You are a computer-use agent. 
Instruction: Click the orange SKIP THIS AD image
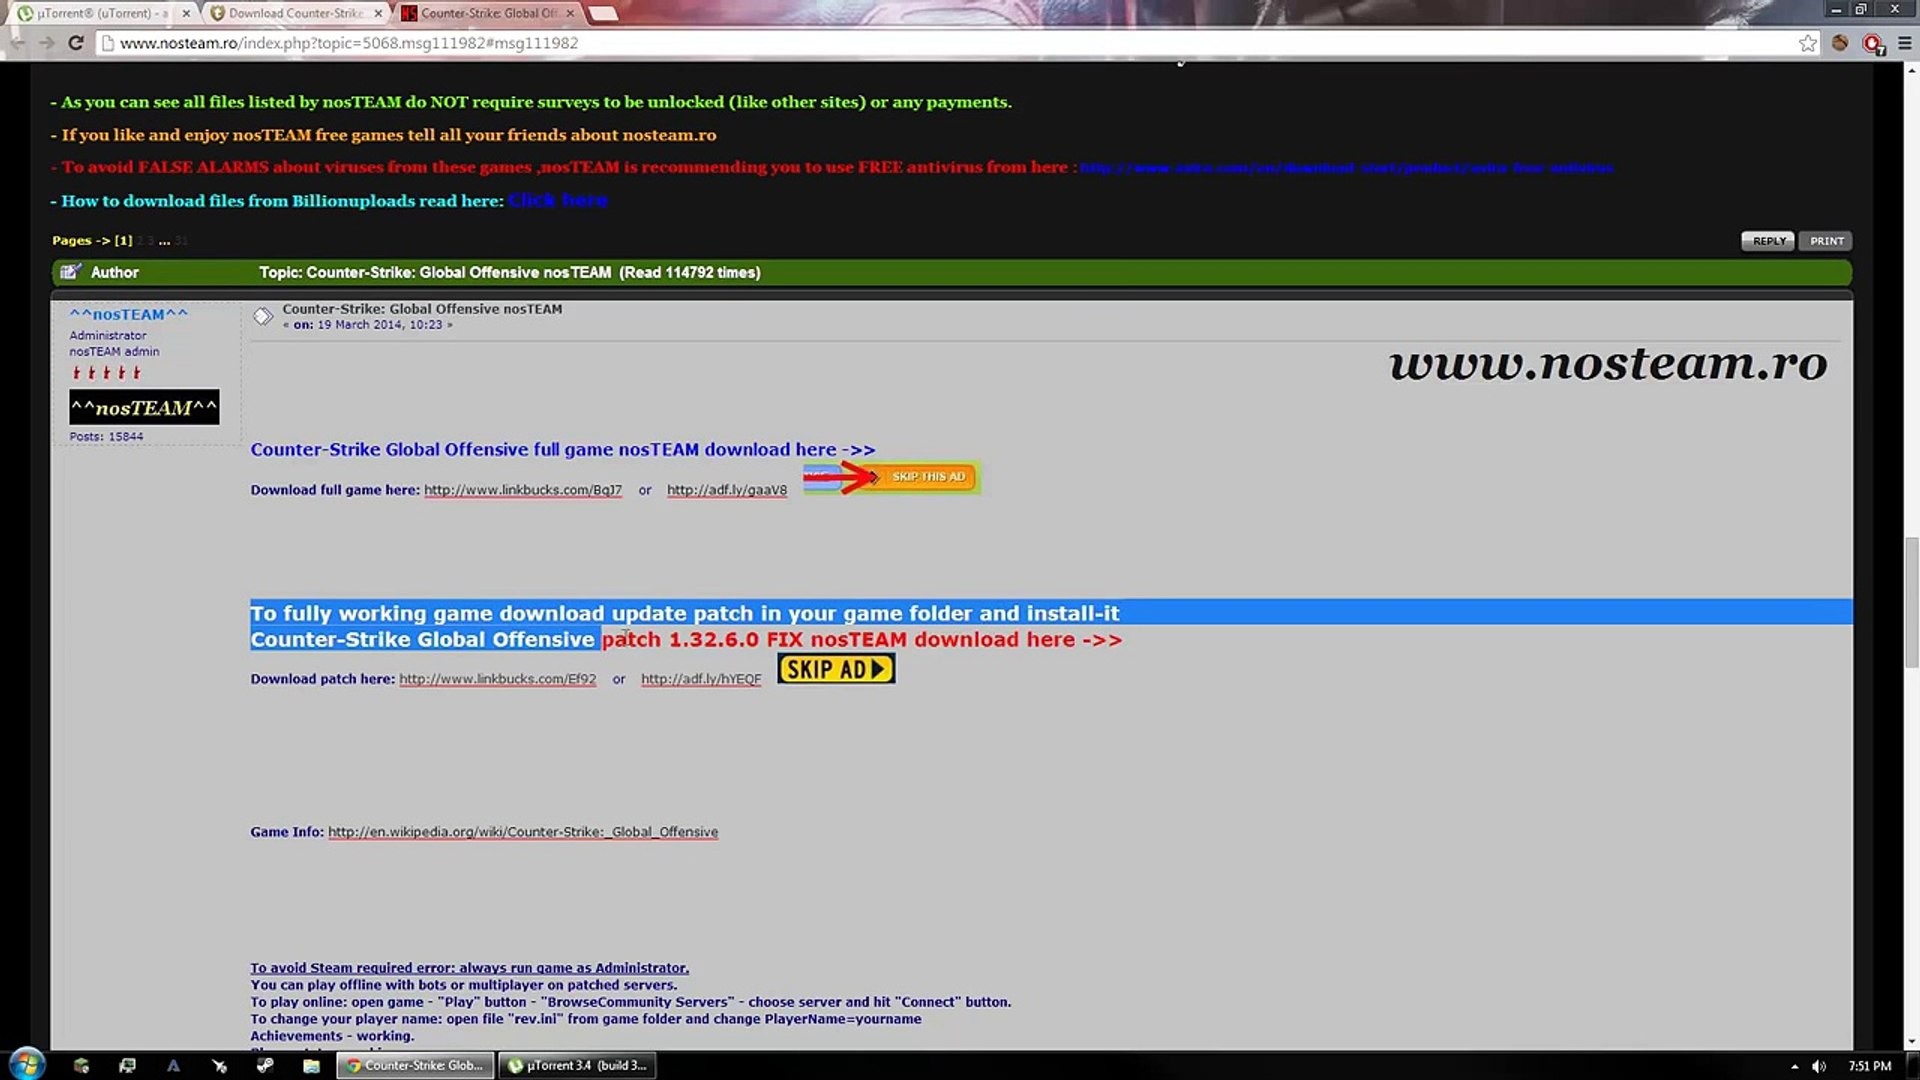(891, 477)
